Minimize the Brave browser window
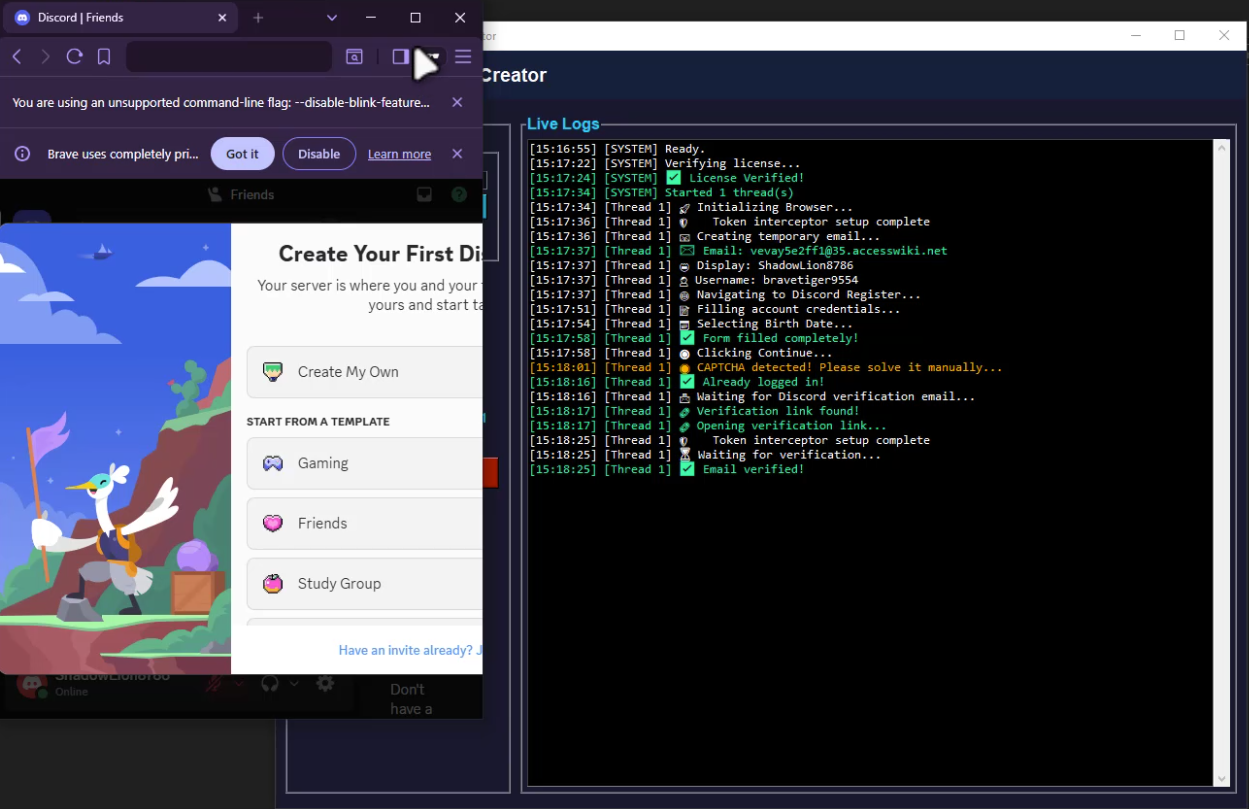This screenshot has height=809, width=1249. [x=371, y=18]
